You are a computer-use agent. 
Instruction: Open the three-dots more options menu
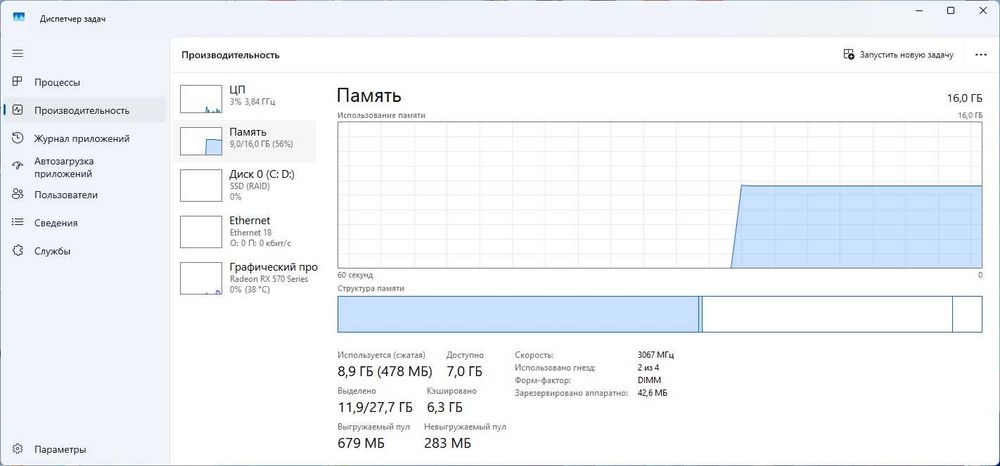coord(981,55)
